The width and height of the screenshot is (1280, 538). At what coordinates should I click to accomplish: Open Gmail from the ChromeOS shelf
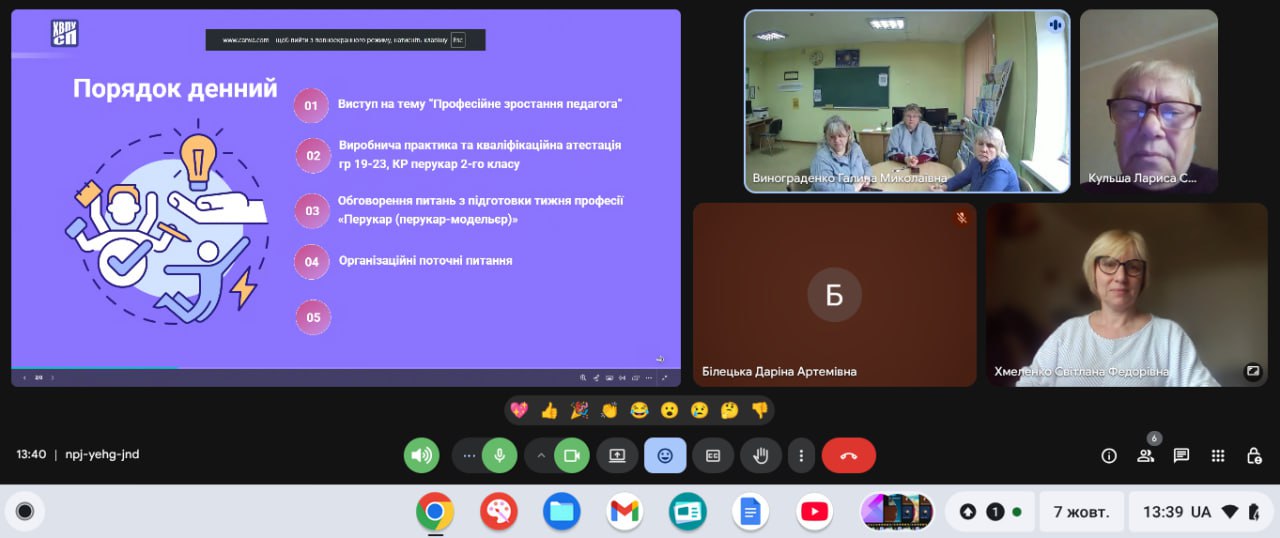tap(624, 512)
